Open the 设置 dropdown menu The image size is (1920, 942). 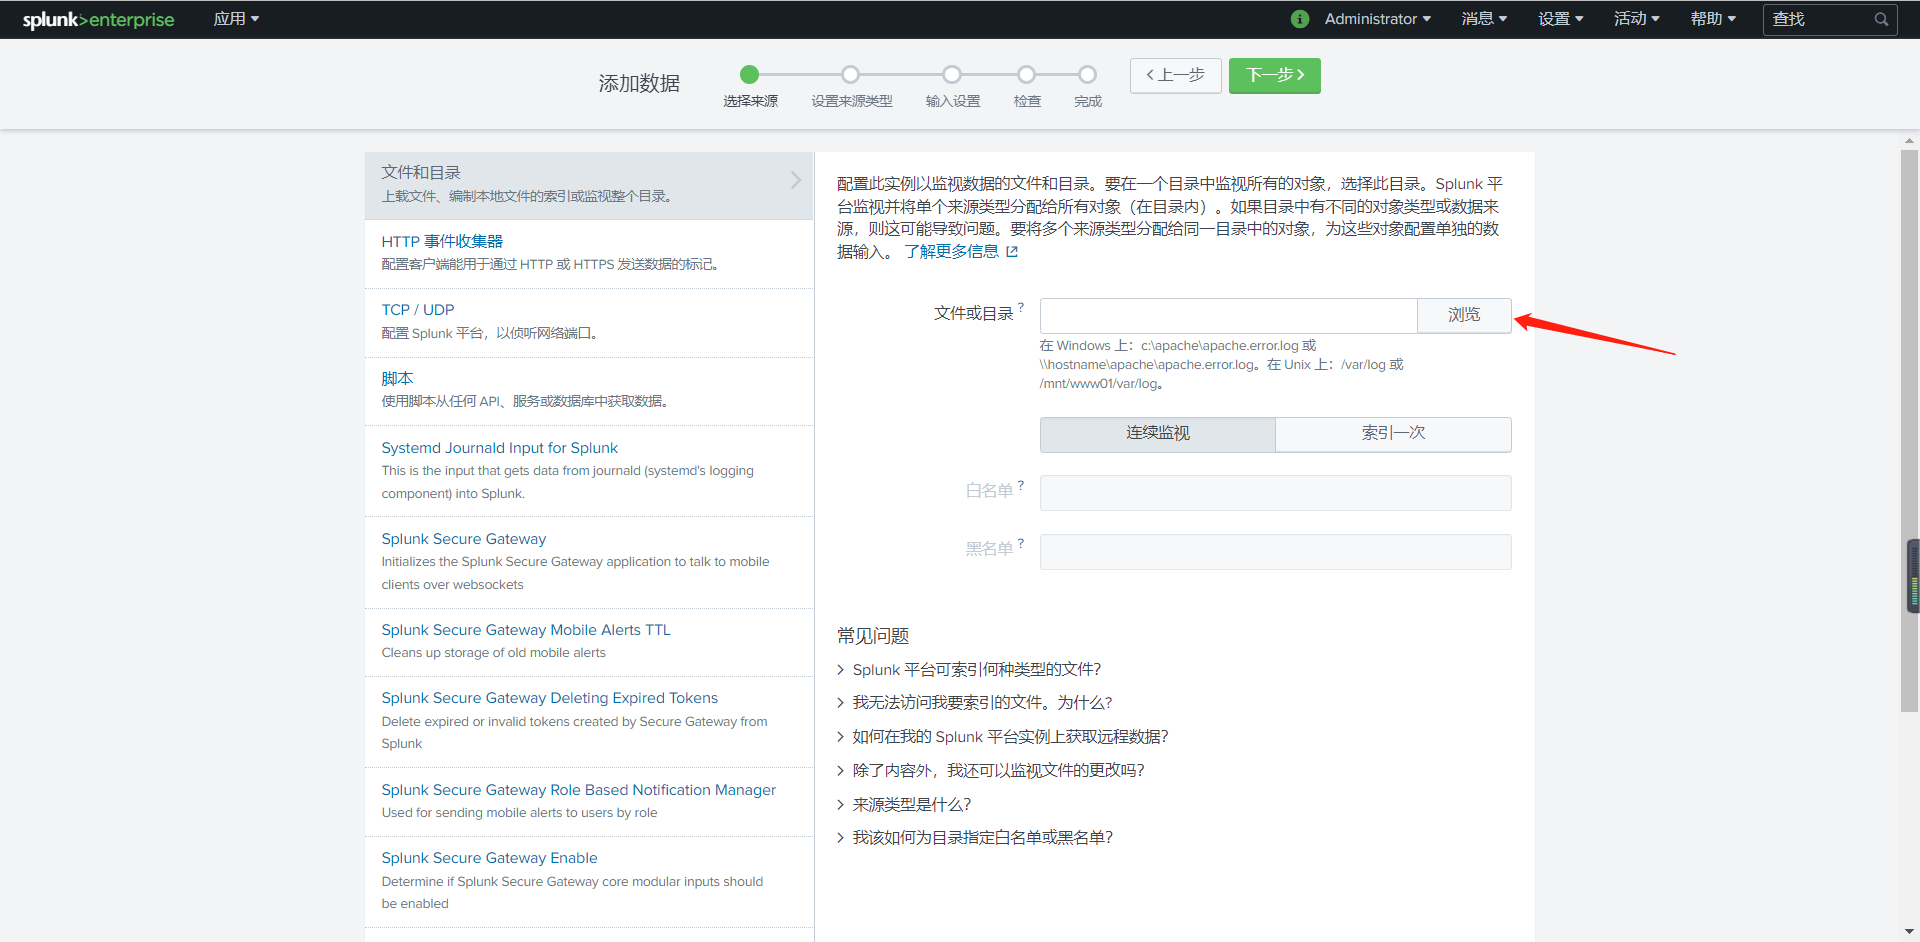coord(1560,19)
